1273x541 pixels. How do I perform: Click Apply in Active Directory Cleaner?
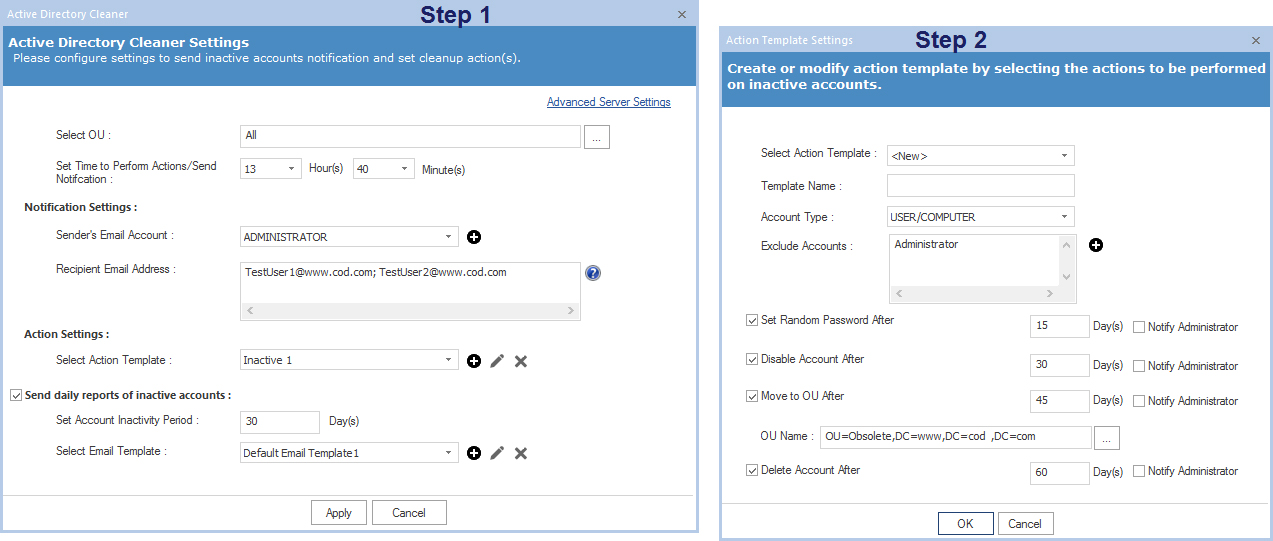tap(339, 513)
